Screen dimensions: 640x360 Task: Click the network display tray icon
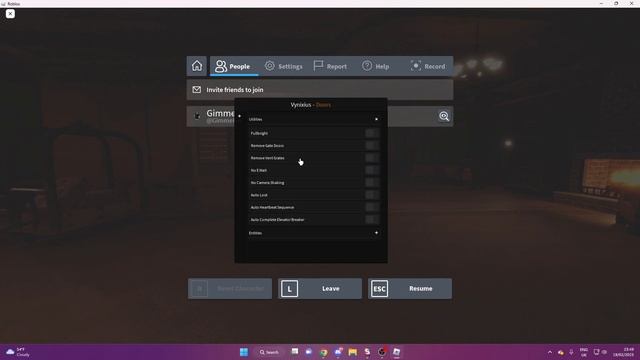(x=596, y=352)
